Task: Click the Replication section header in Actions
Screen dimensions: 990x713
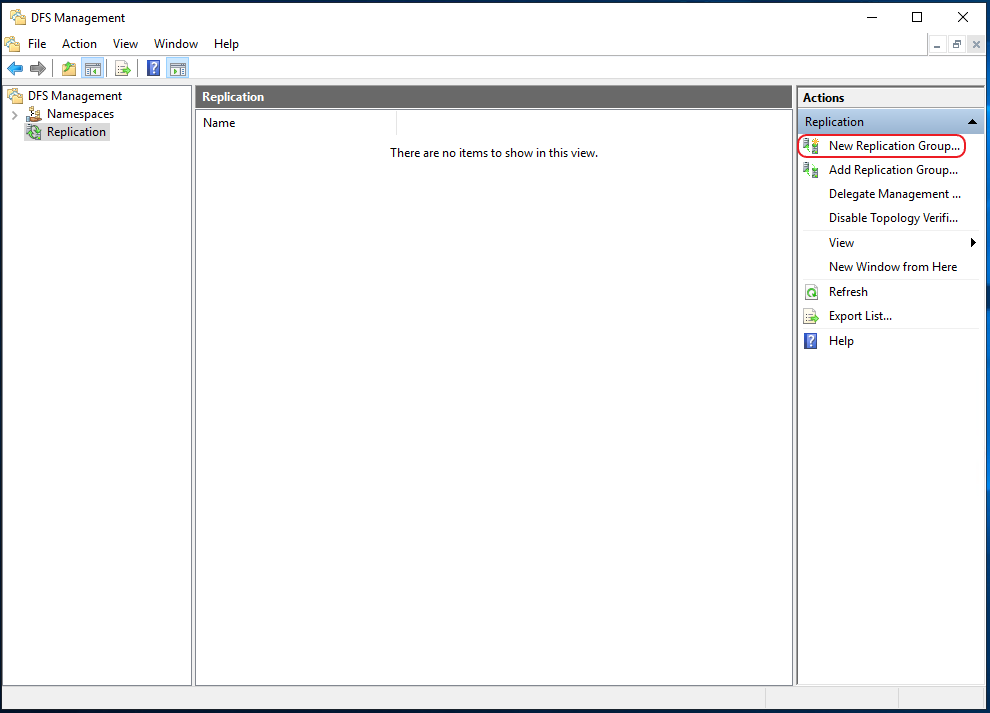Action: [x=890, y=122]
